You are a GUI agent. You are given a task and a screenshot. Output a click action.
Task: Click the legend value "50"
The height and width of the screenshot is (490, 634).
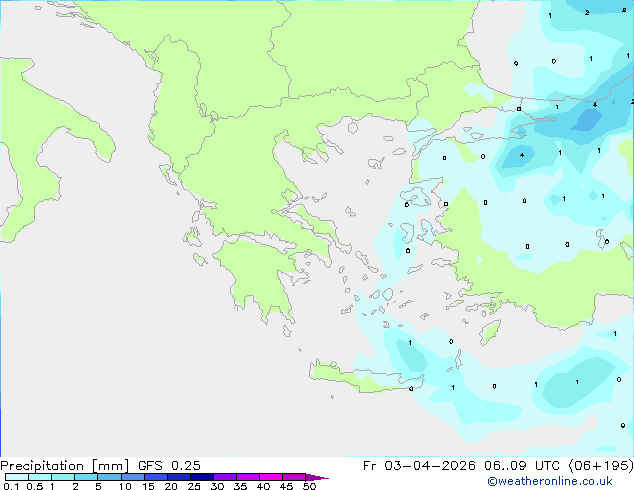tap(309, 486)
